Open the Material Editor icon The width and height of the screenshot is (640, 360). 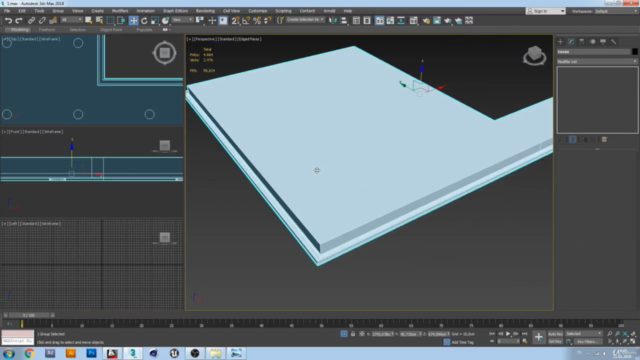(414, 20)
